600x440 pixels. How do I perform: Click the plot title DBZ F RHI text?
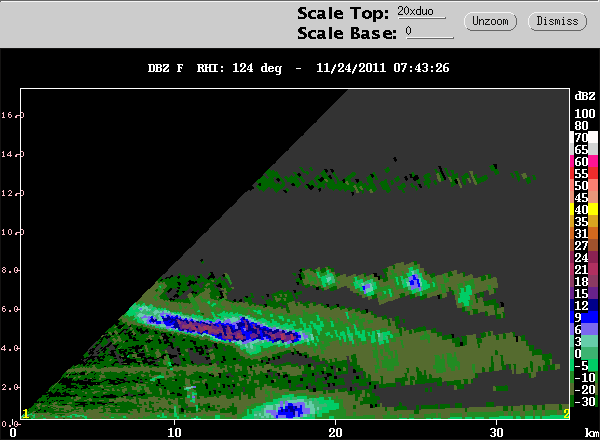click(x=298, y=68)
